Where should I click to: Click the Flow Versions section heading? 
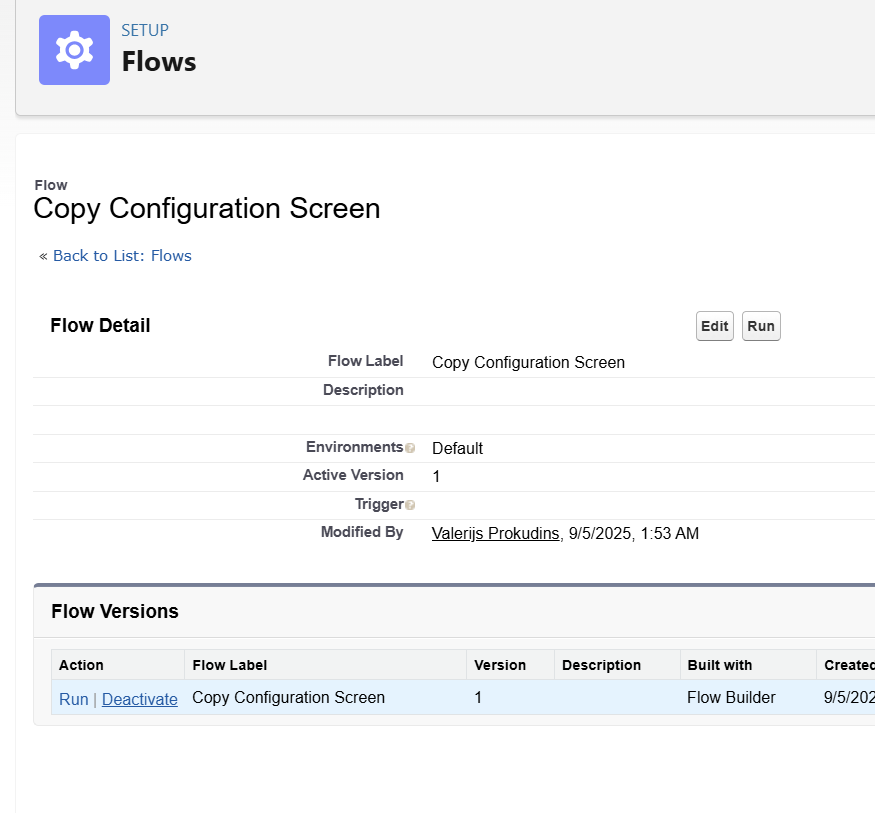115,611
